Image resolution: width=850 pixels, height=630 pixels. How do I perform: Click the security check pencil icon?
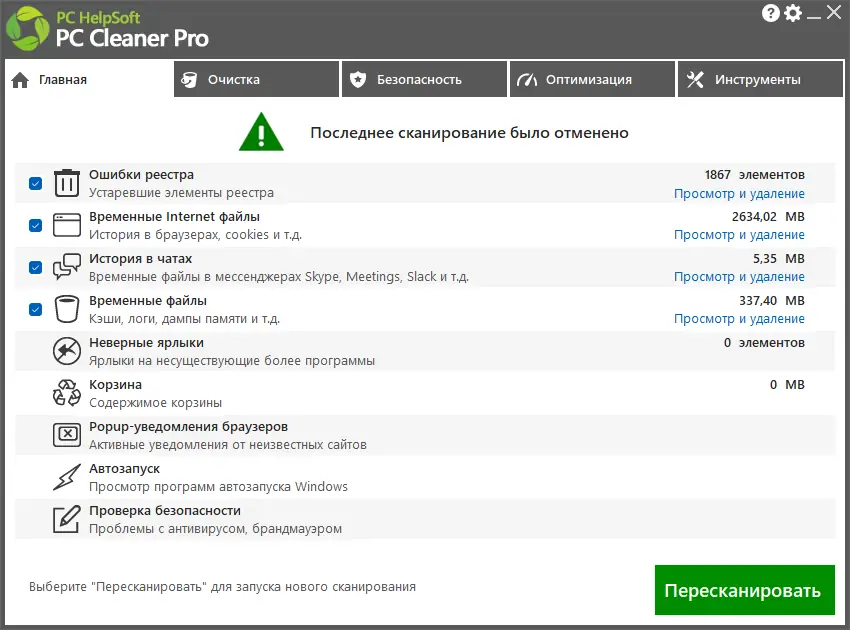point(66,519)
